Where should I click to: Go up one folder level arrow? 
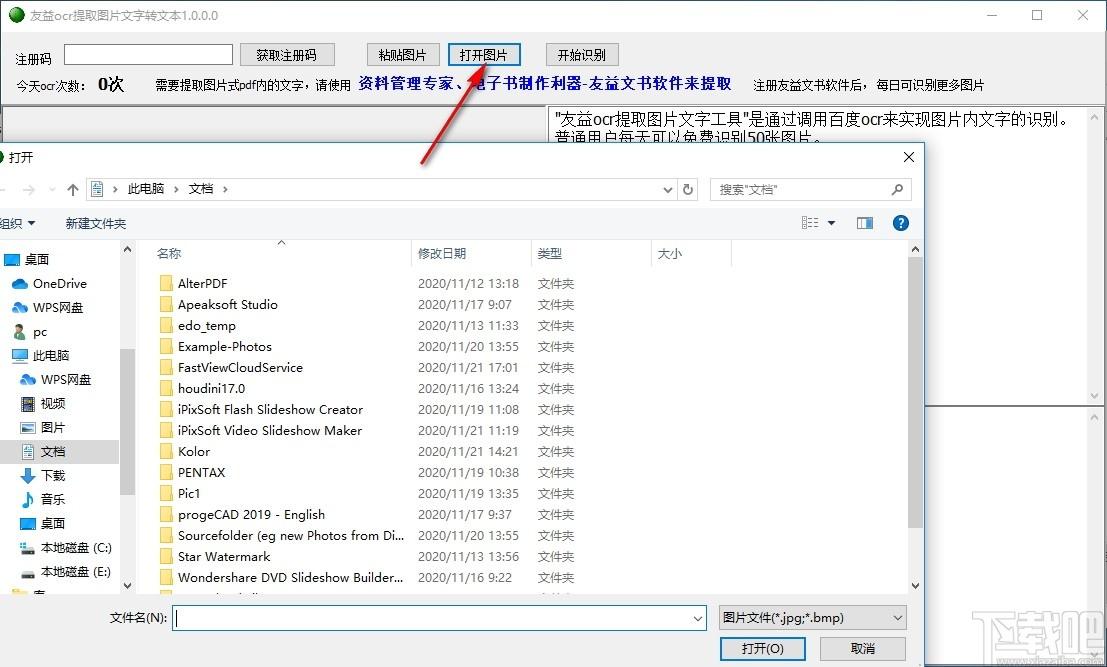73,189
